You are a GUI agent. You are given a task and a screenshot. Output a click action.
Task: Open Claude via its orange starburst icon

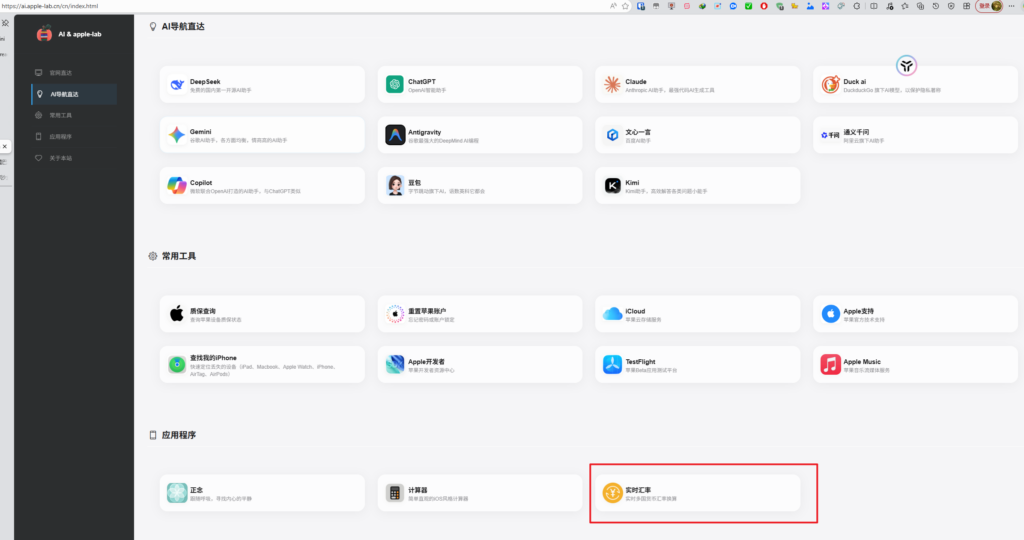coord(612,85)
